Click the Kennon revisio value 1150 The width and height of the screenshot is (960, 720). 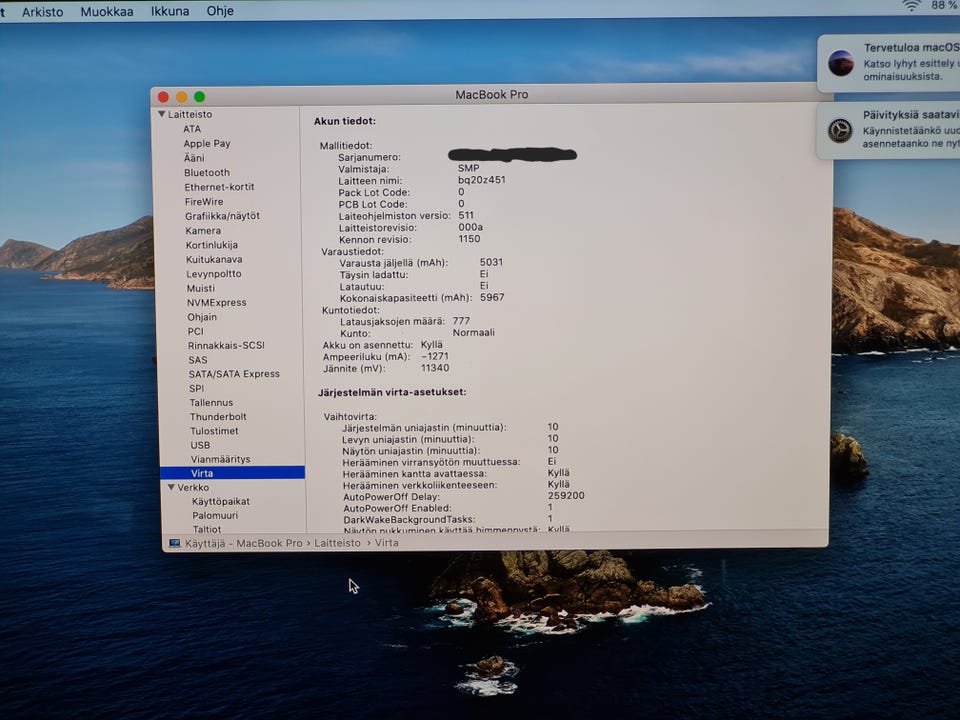pos(469,239)
